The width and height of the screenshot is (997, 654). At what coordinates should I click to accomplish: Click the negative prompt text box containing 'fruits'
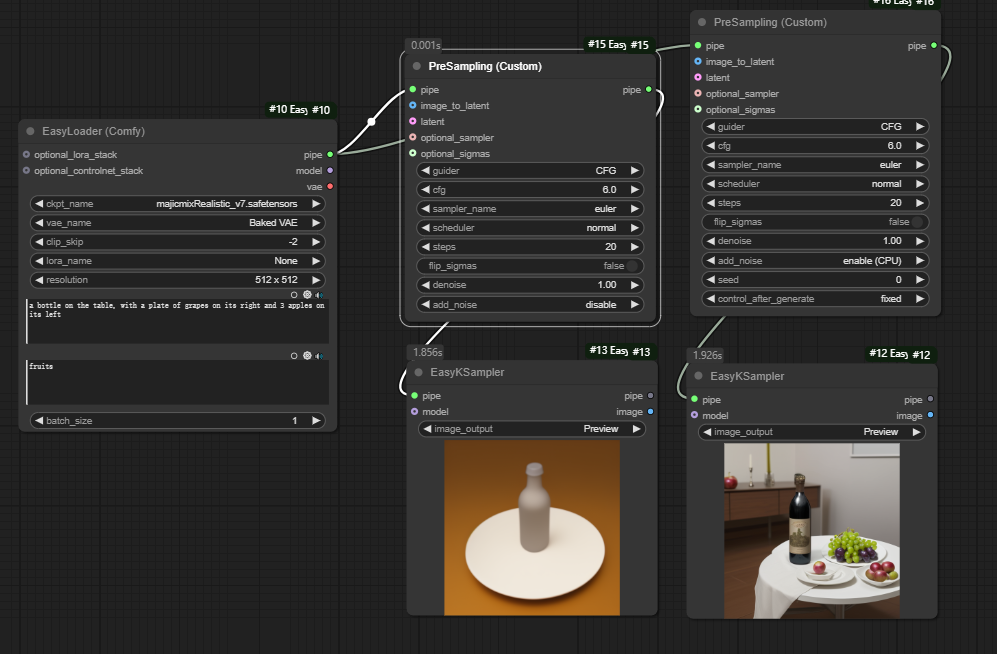[x=177, y=382]
